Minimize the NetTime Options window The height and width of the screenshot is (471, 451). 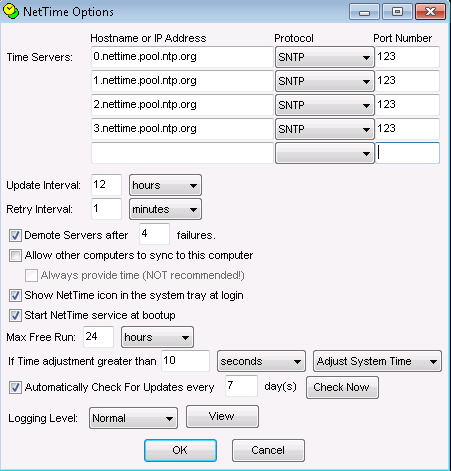tap(364, 12)
